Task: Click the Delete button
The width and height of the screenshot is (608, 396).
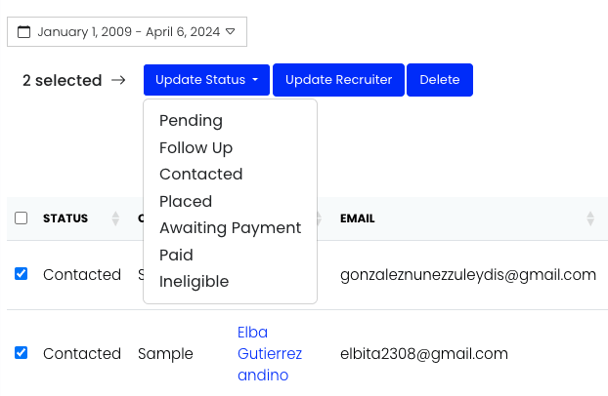Action: pos(440,80)
